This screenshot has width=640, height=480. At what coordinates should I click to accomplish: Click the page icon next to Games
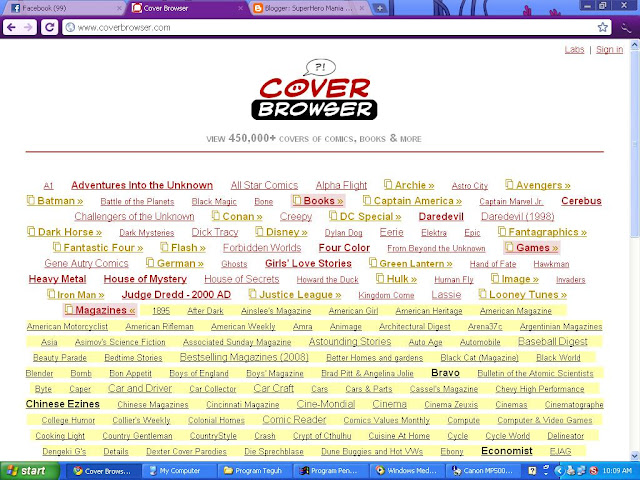[509, 247]
